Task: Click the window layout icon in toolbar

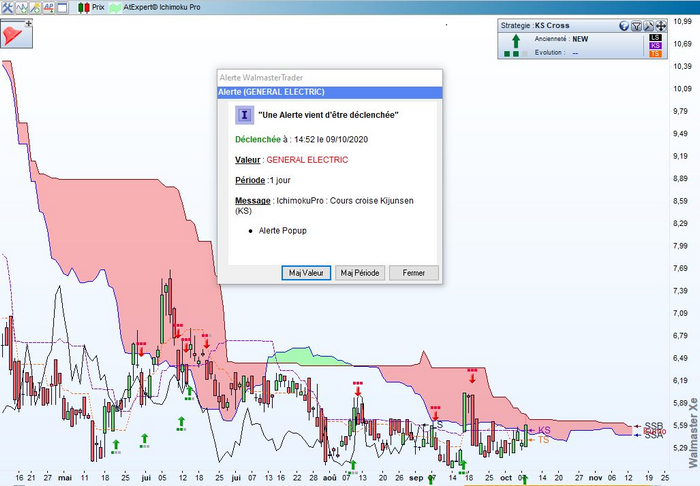Action: (62, 7)
